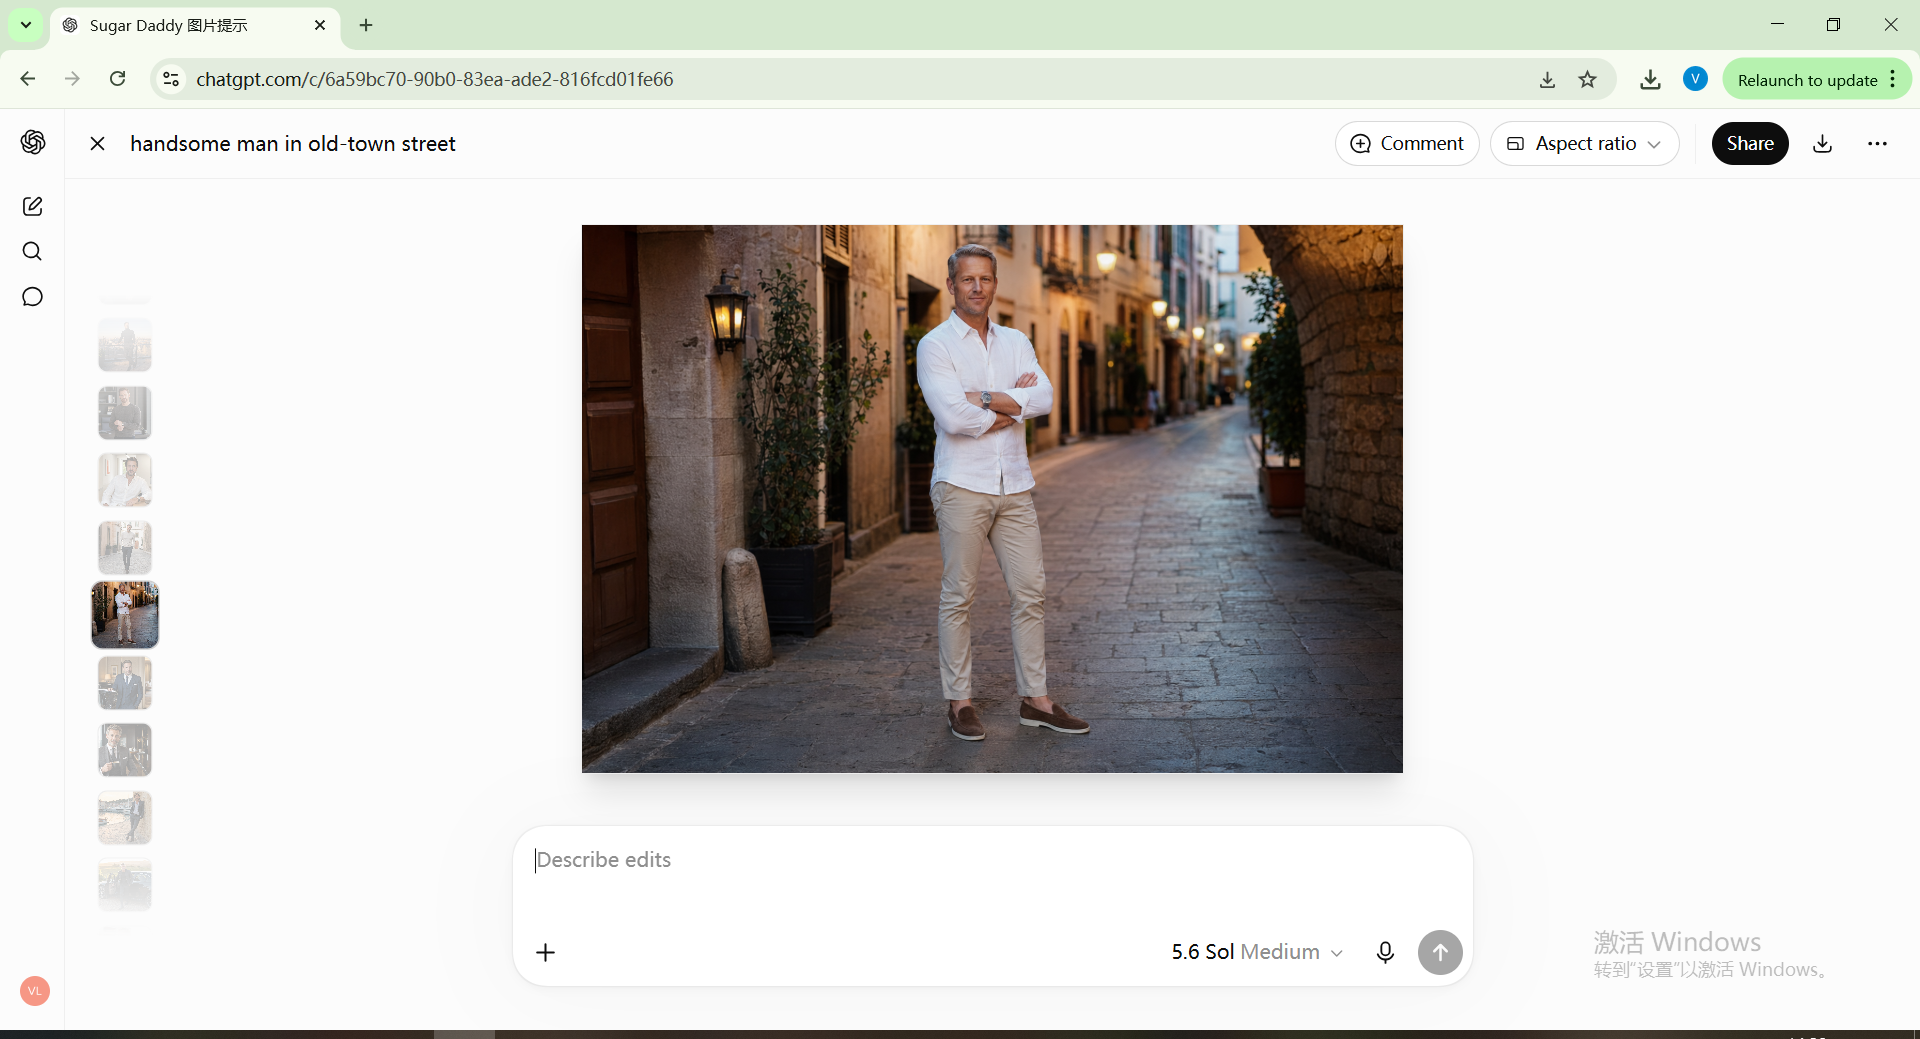1920x1039 pixels.
Task: Close the image viewer with X
Action: pos(97,143)
